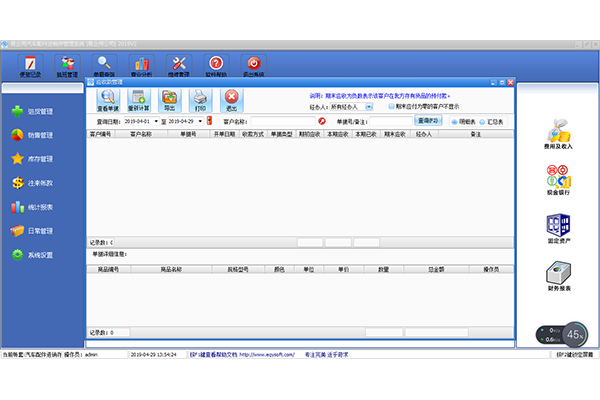Click 单价 column header

344,269
